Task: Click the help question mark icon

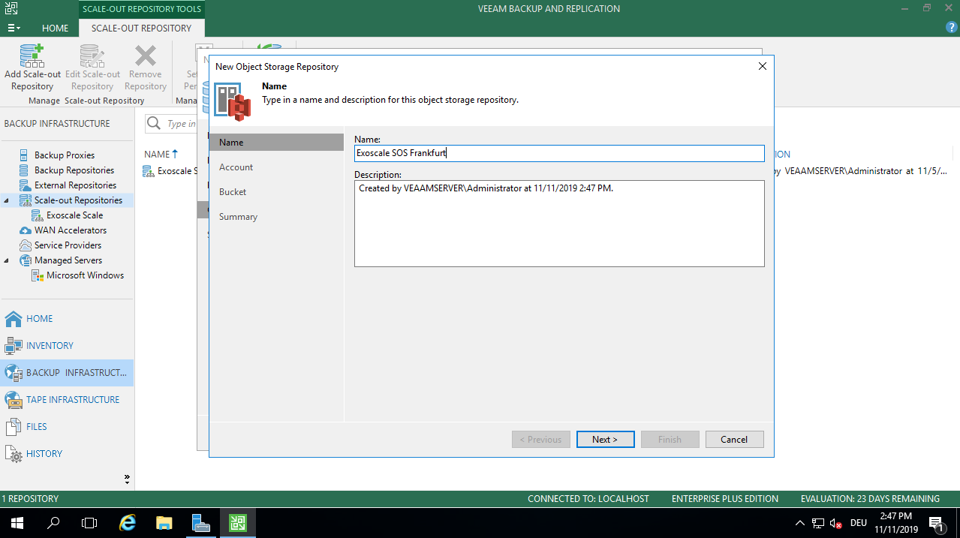Action: tap(951, 28)
